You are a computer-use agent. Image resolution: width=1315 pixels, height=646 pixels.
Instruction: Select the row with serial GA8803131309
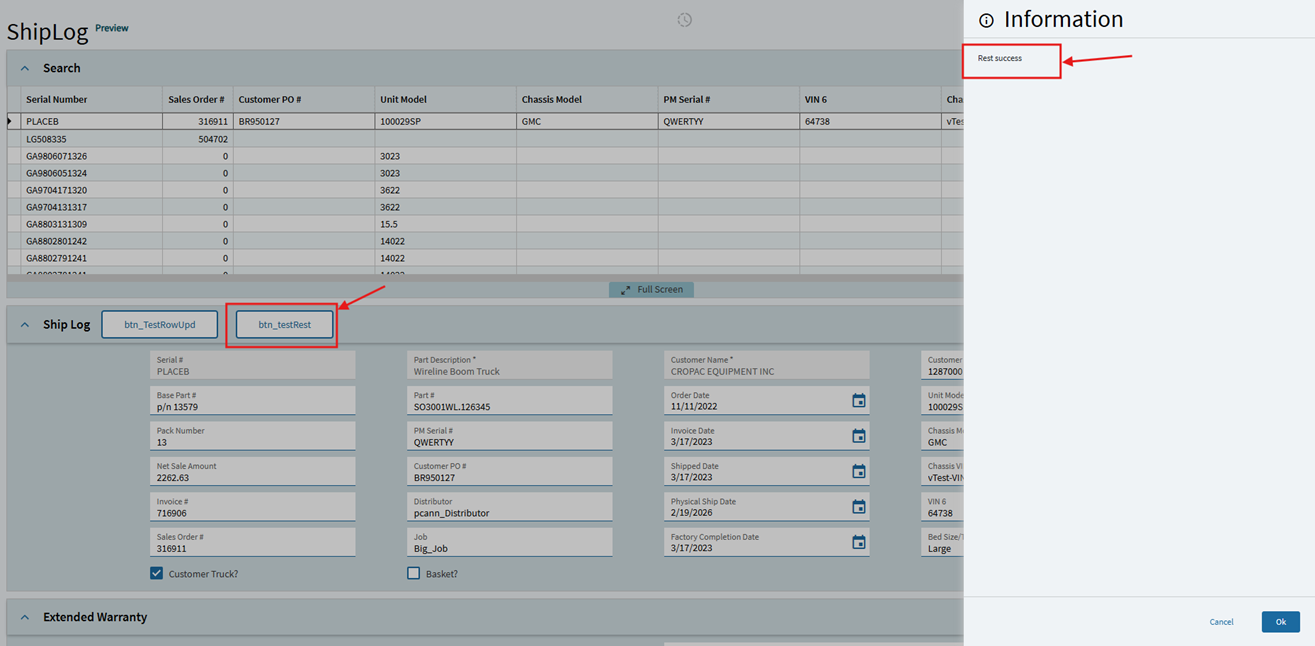click(485, 224)
